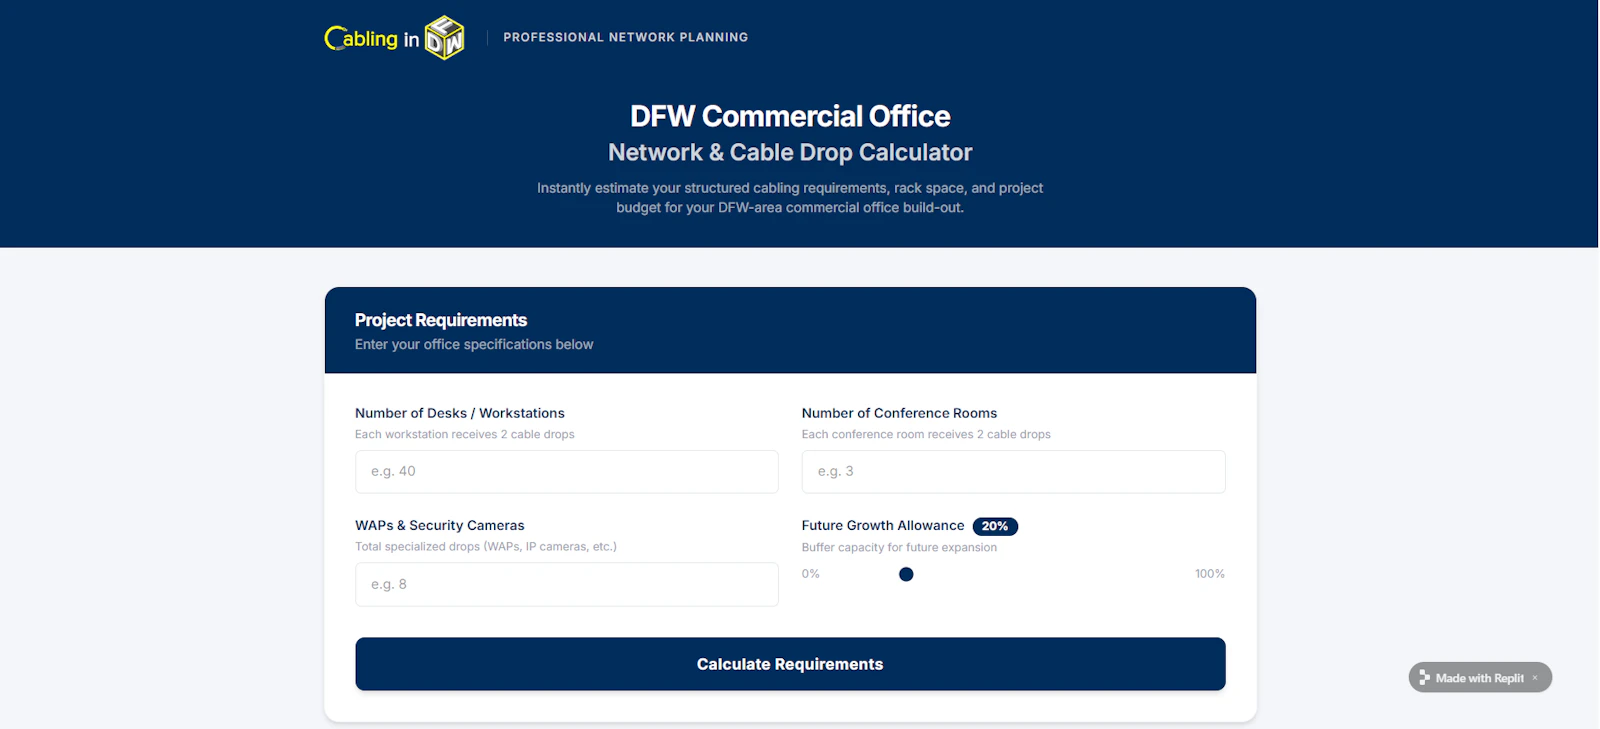
Task: Click 'Buffer capacity for future expansion' text
Action: pyautogui.click(x=899, y=547)
